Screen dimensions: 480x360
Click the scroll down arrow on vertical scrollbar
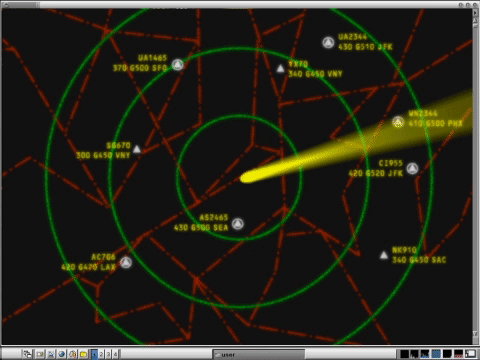click(x=475, y=333)
